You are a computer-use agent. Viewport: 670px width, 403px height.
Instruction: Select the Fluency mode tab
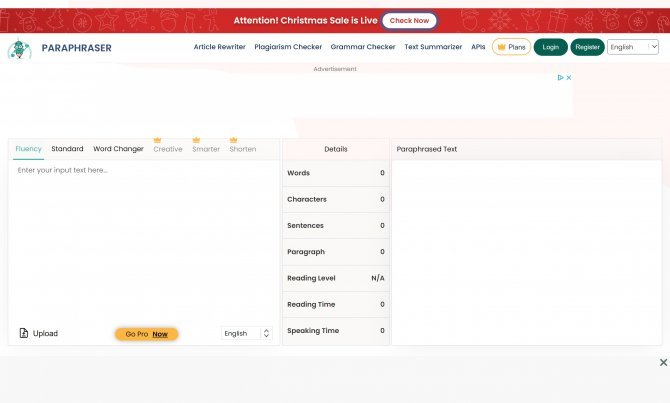[x=28, y=149]
